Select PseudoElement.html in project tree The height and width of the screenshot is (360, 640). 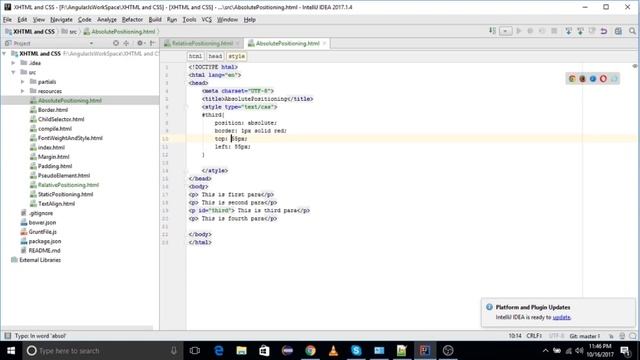click(x=64, y=176)
